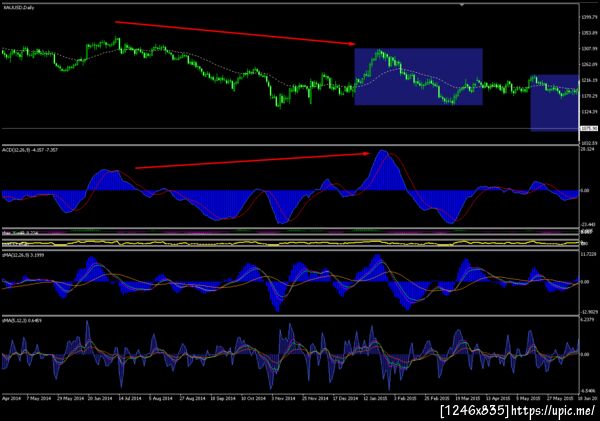Click the 18 Sep 2014 date on time axis
This screenshot has height=421, width=600.
(223, 398)
